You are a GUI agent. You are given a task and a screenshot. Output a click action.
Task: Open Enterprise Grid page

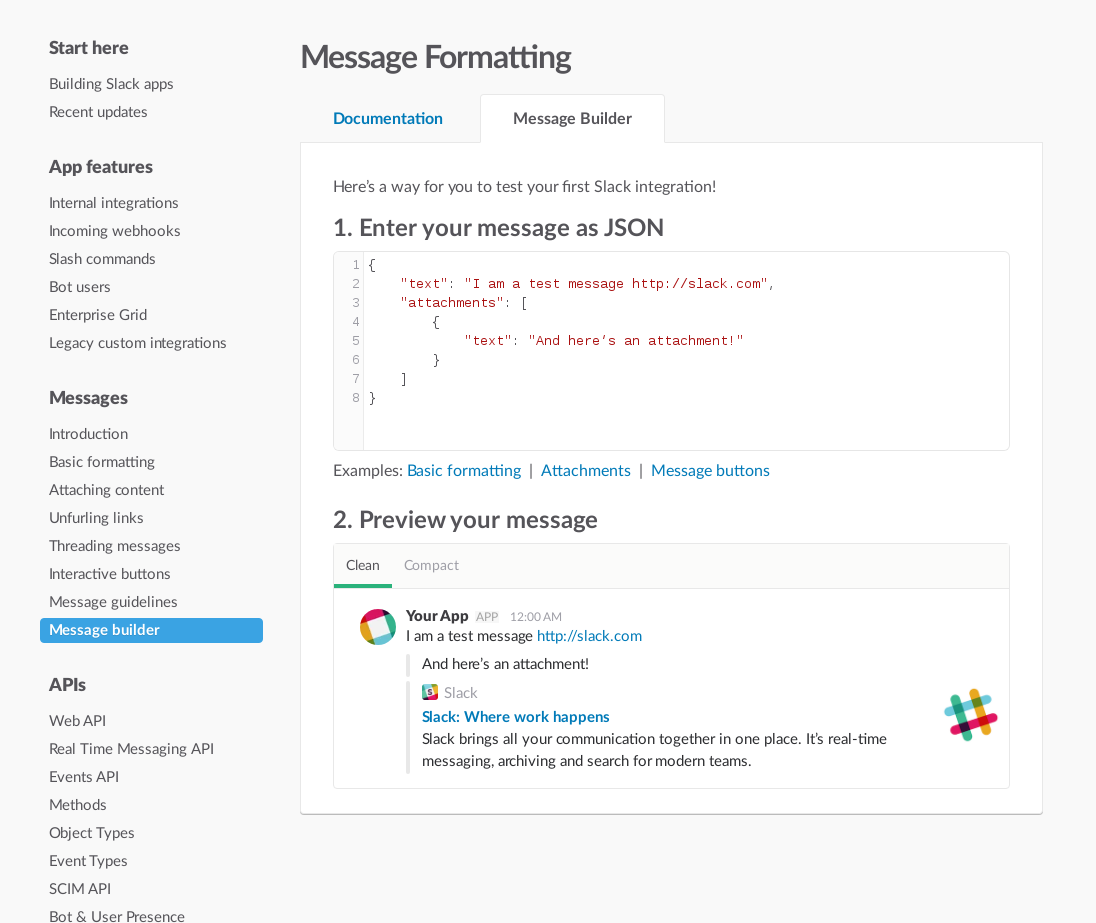(98, 315)
